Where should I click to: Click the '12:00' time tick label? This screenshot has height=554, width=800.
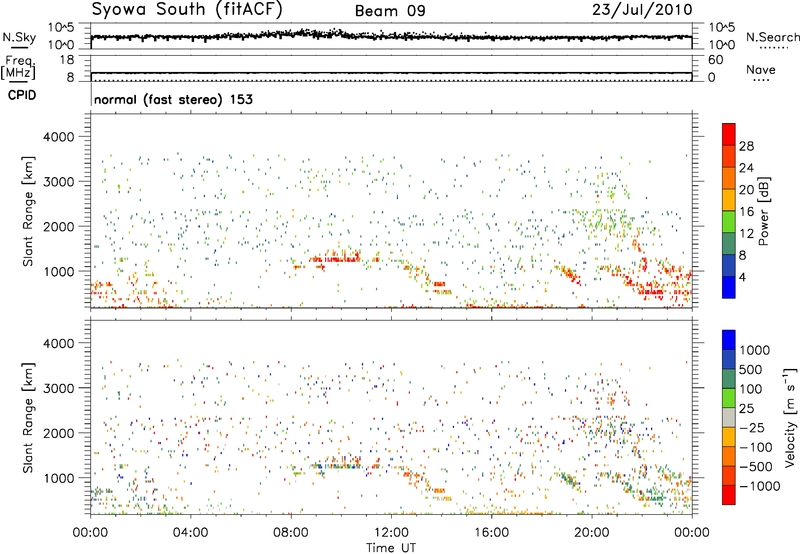point(391,533)
